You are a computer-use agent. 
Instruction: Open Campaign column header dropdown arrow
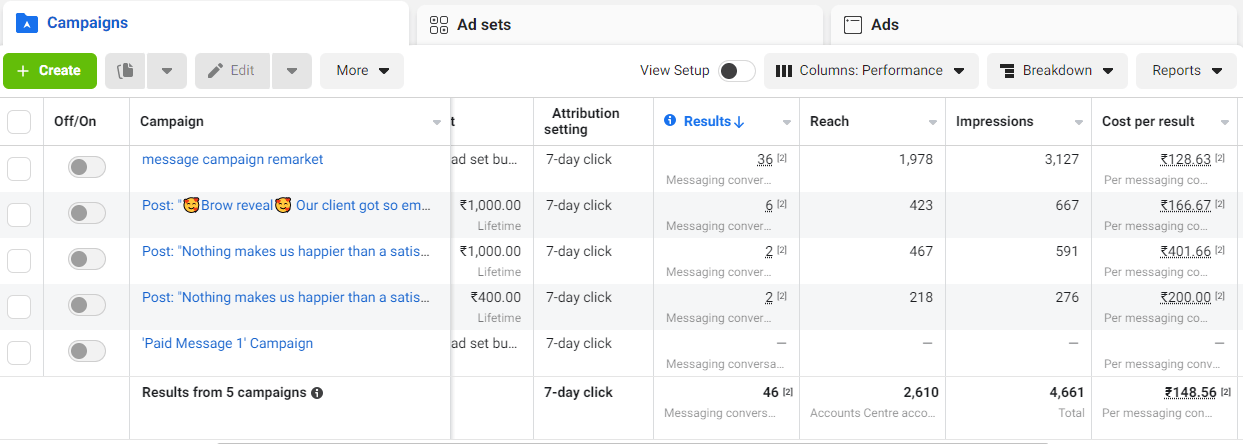(x=437, y=123)
